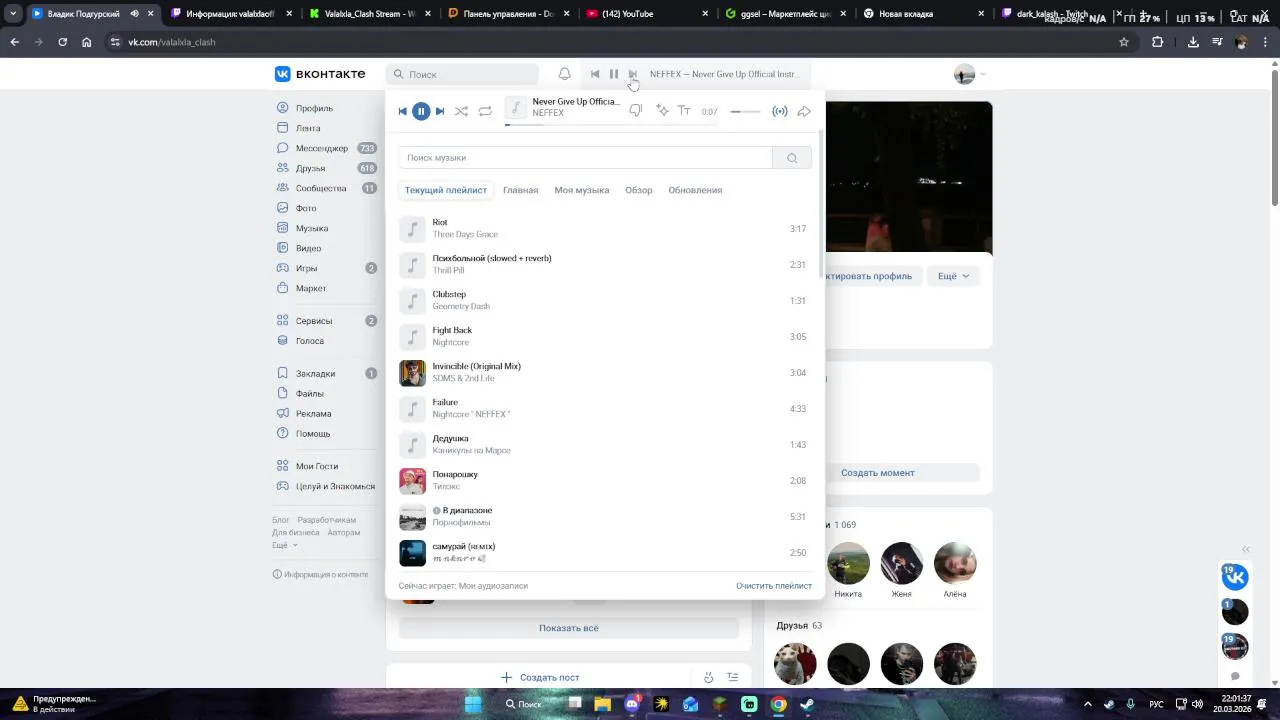The image size is (1280, 720).
Task: Expand the Ещё footer dropdown in sidebar
Action: 284,545
